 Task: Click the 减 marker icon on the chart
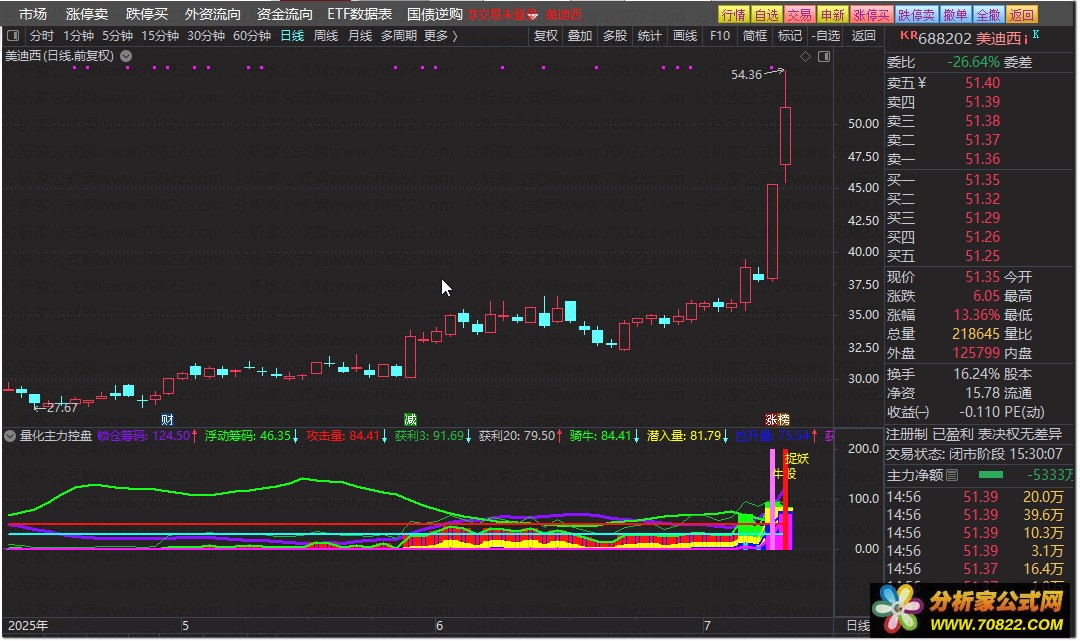pos(410,419)
